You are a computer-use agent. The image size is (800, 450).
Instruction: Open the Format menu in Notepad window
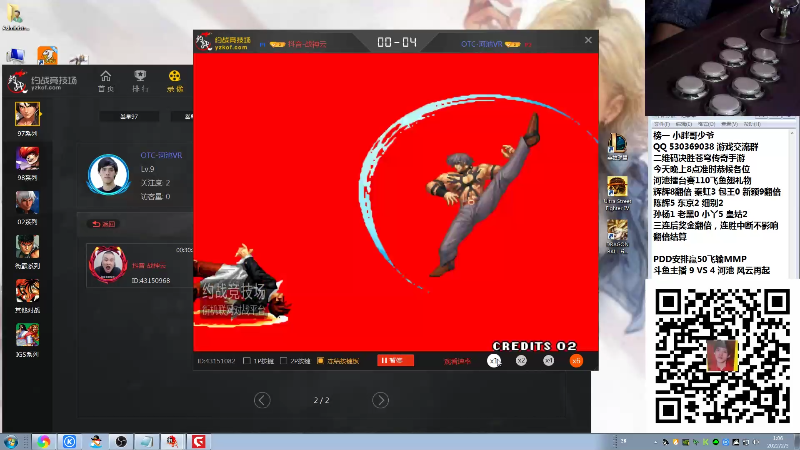(x=706, y=124)
